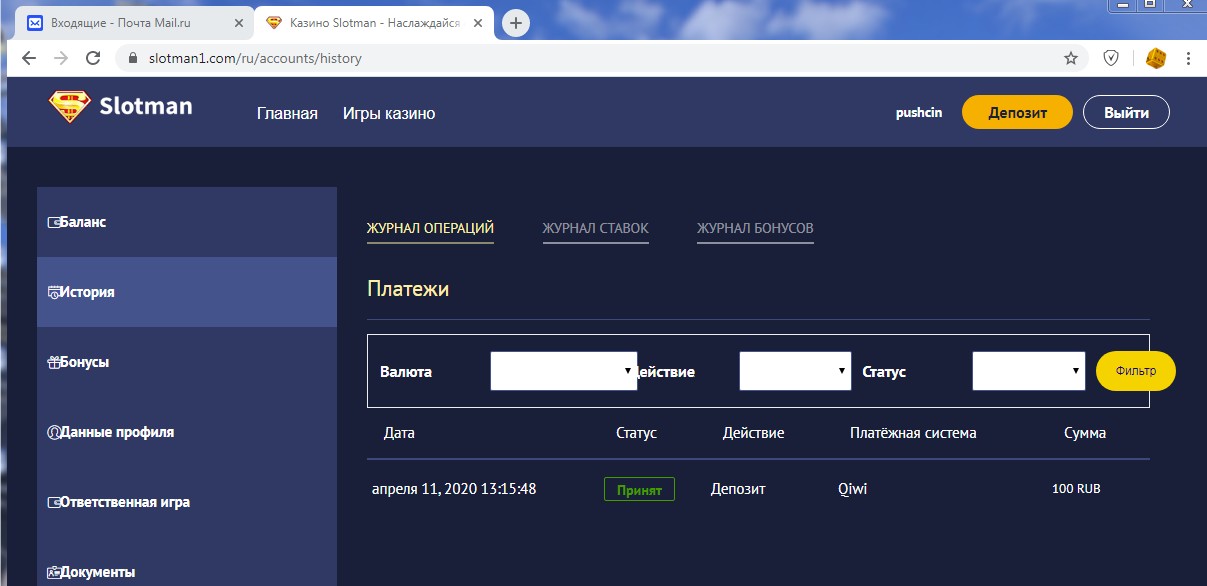Screen dimensions: 1207x586
Task: Expand the Действие dropdown
Action: tap(795, 371)
